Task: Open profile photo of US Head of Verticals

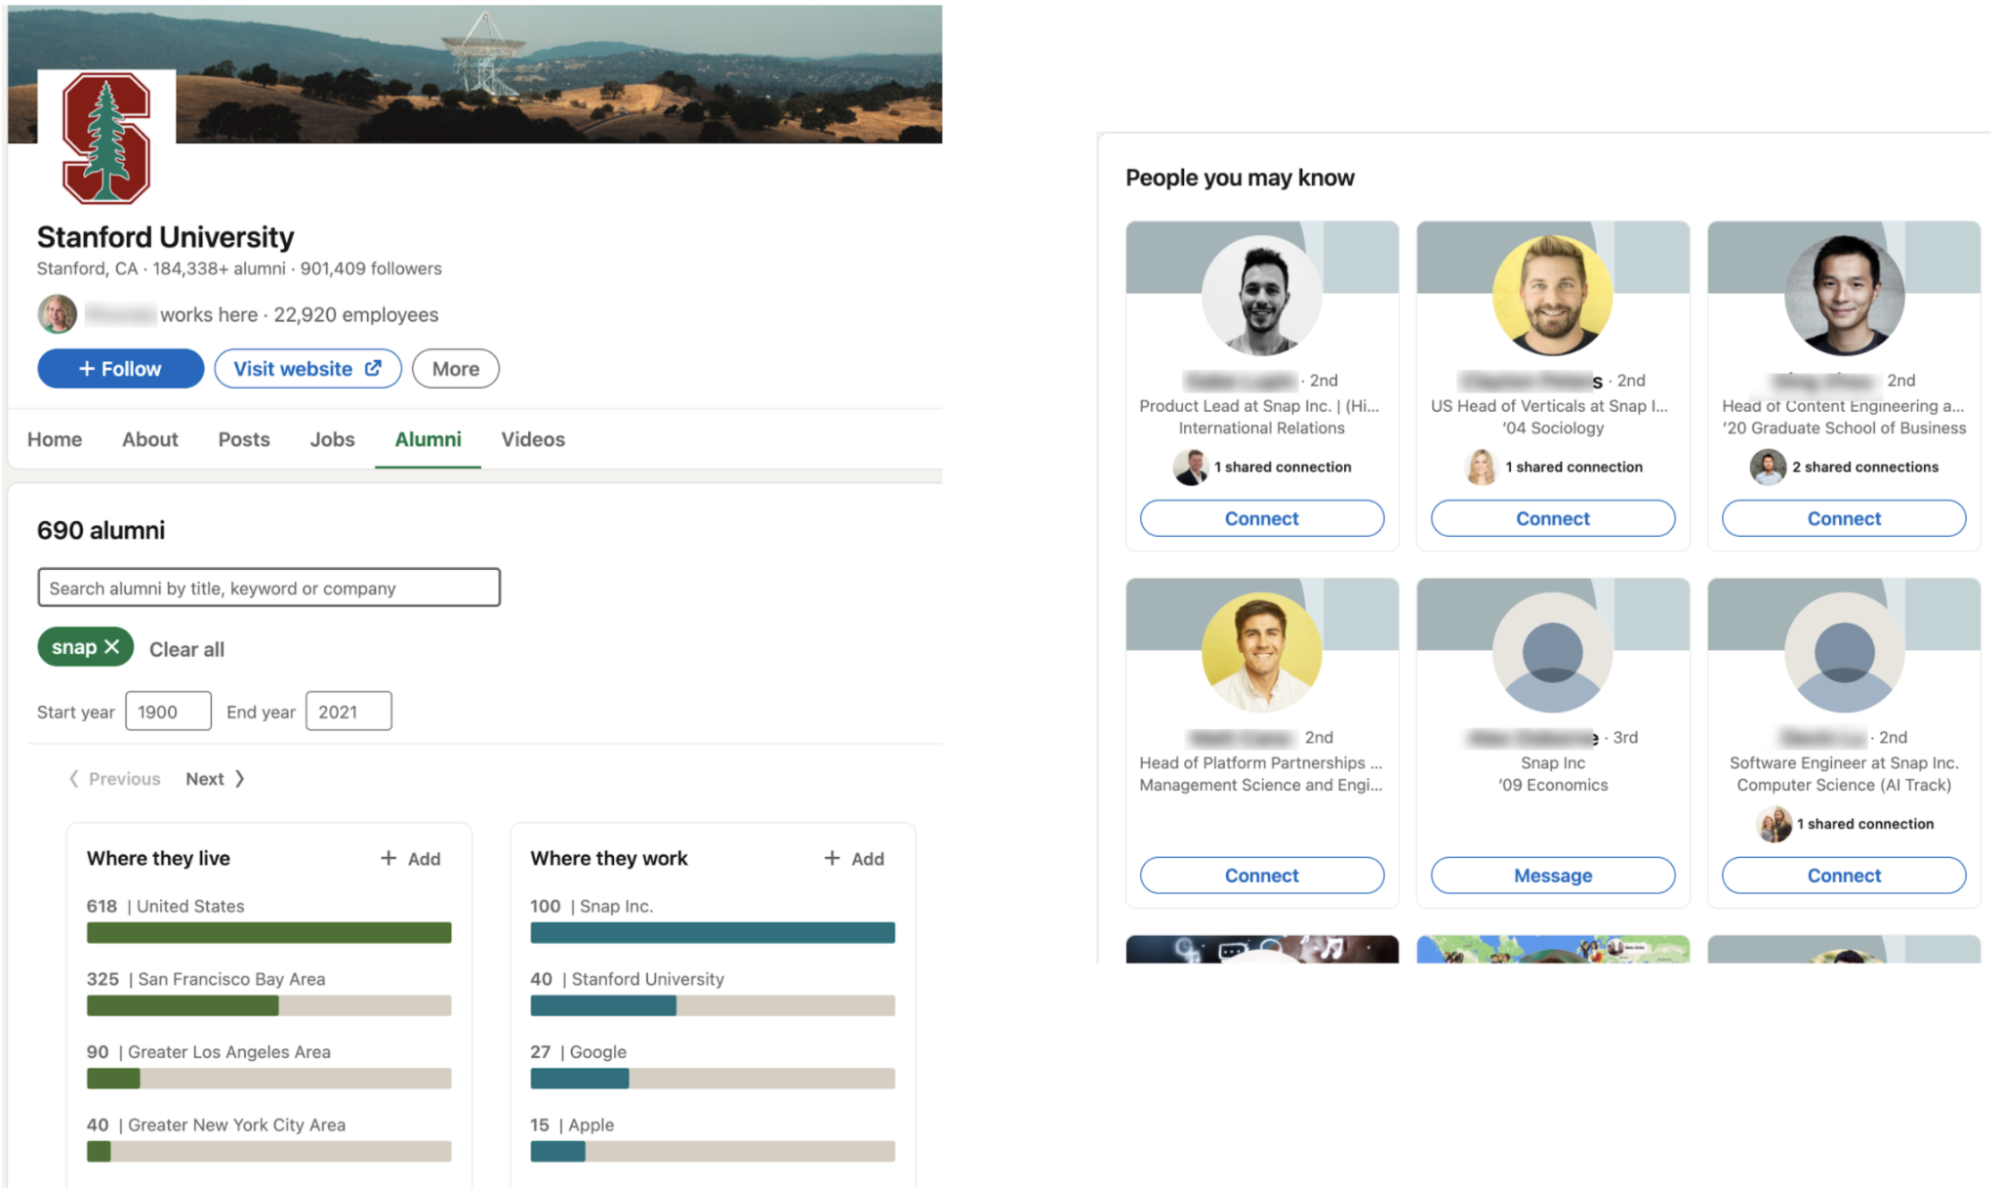Action: click(1552, 296)
